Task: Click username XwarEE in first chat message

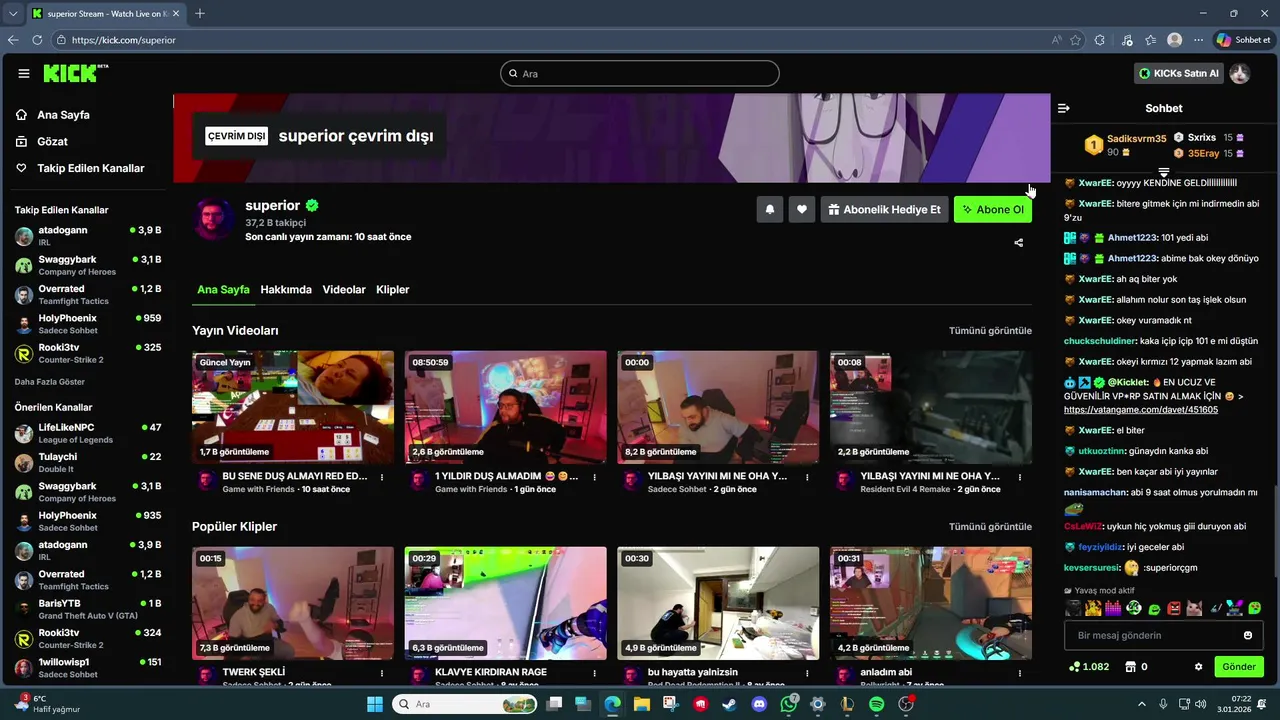Action: tap(1096, 183)
